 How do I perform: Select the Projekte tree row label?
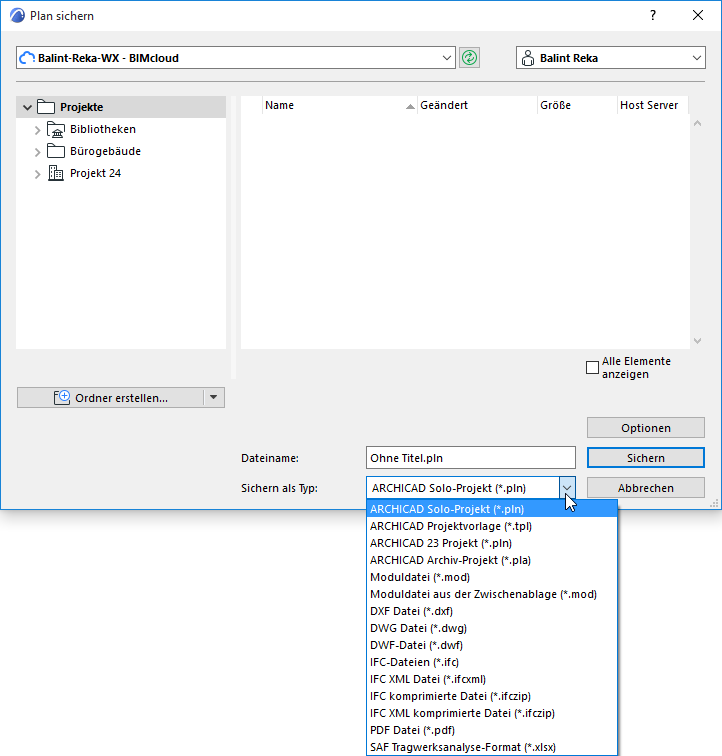coord(82,107)
